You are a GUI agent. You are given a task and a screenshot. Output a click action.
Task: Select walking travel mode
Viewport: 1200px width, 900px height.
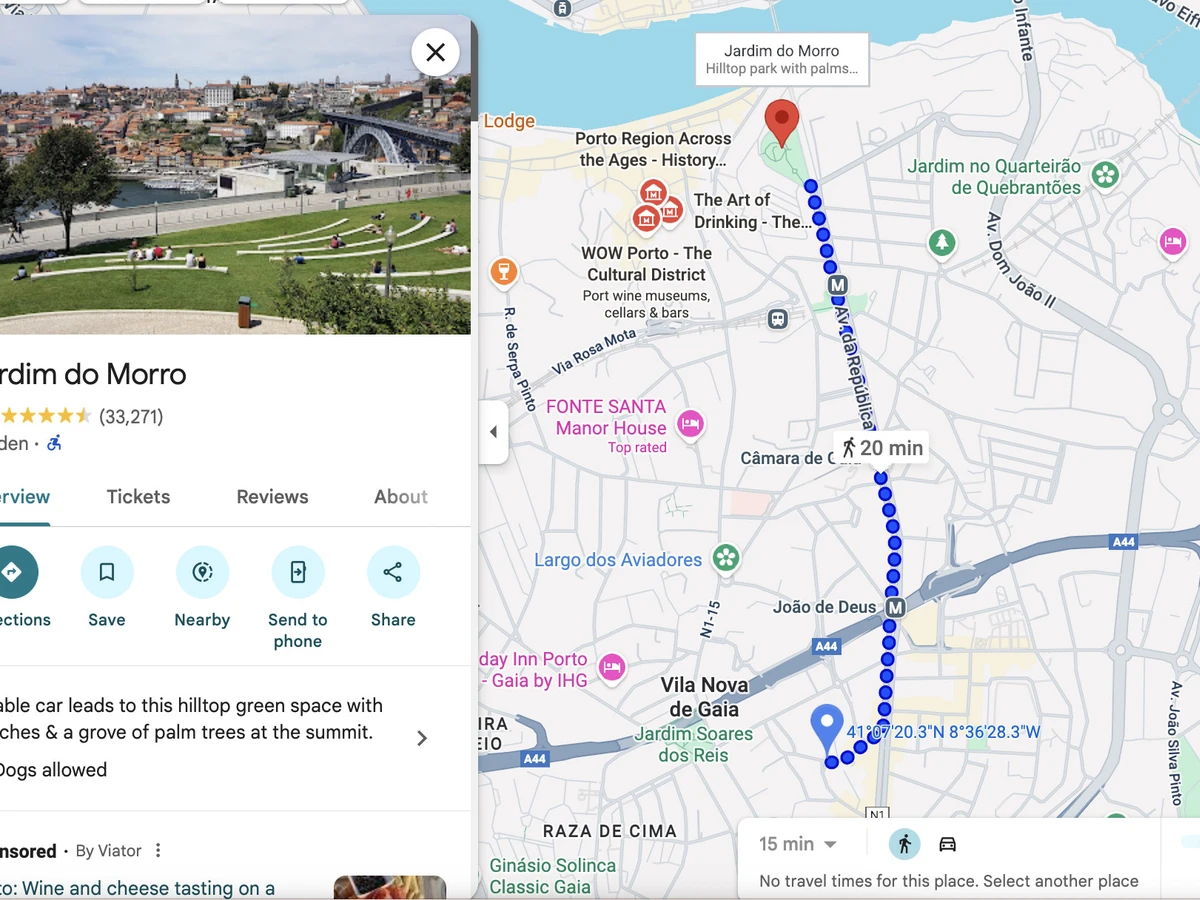pos(905,844)
